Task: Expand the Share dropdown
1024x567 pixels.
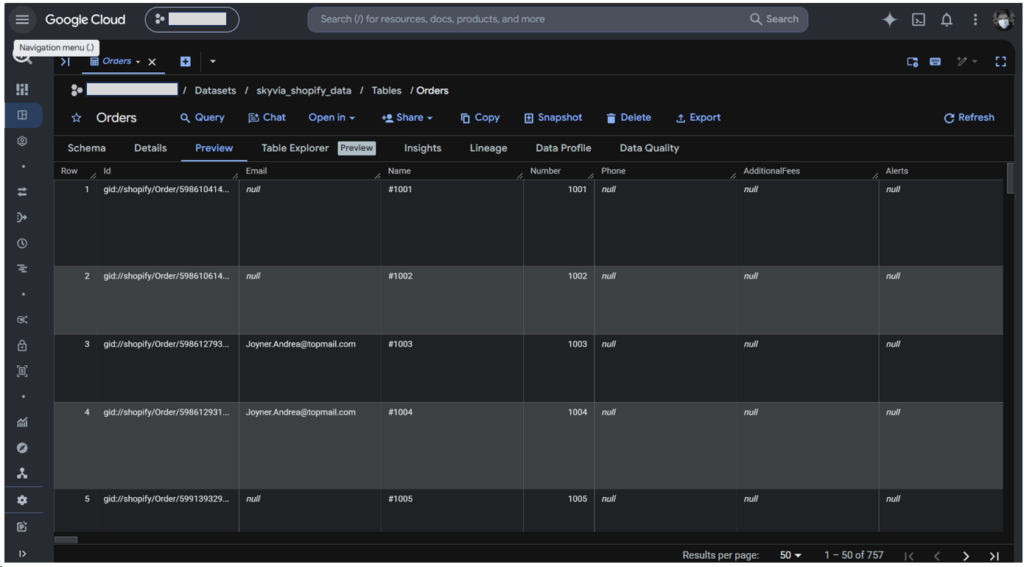Action: tap(408, 118)
